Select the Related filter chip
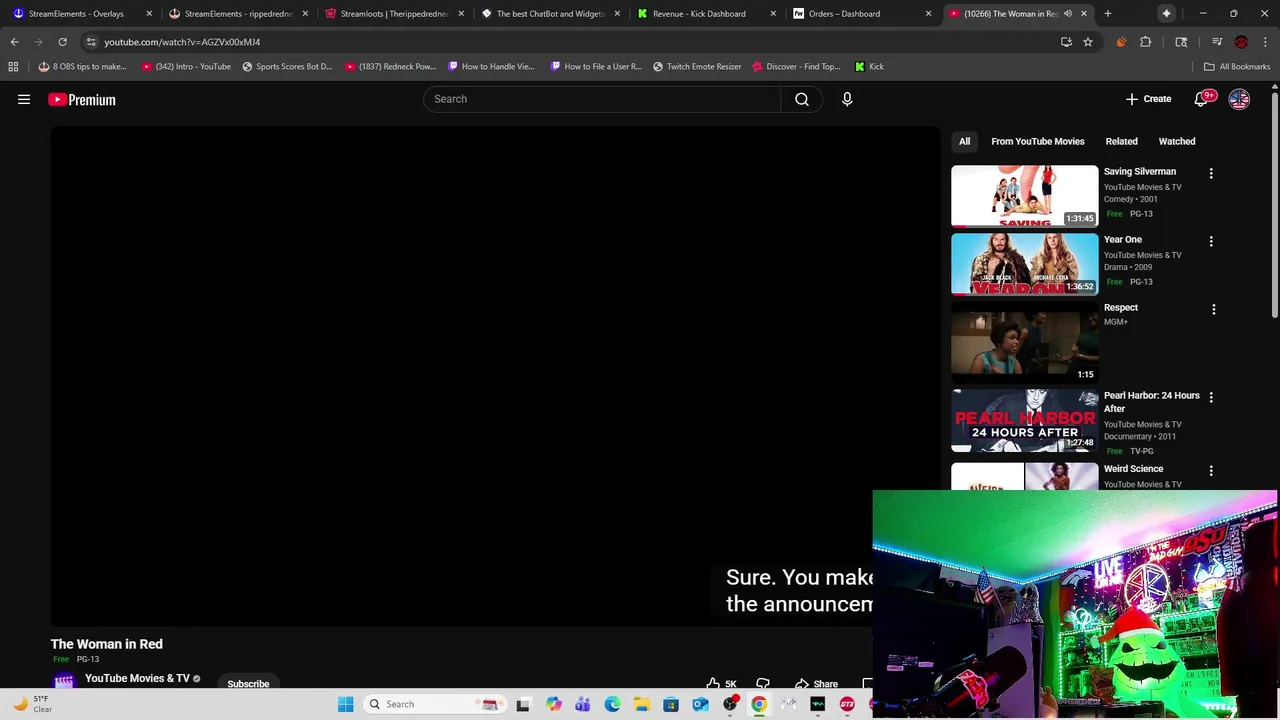Image resolution: width=1280 pixels, height=720 pixels. click(1121, 141)
